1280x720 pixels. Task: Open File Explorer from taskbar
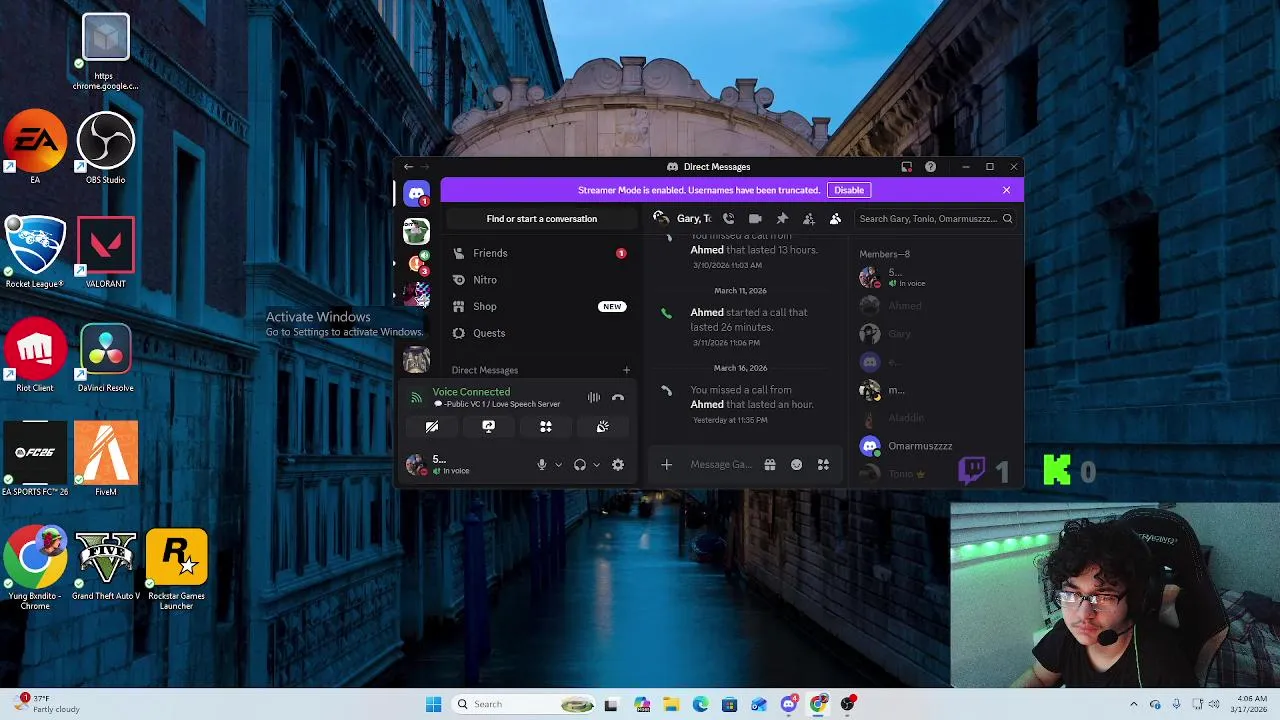click(x=671, y=704)
